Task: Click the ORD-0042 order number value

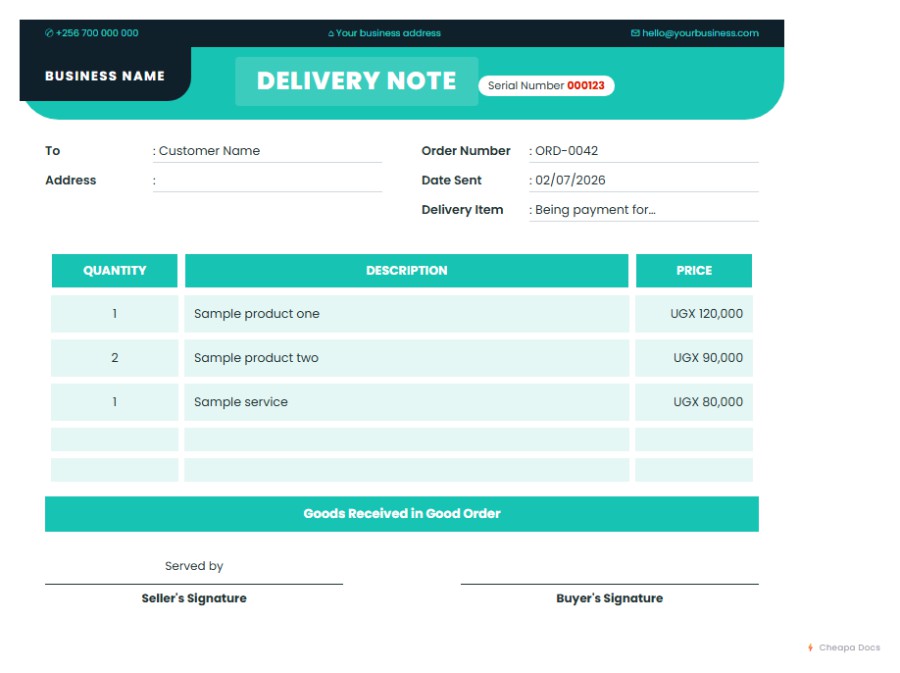Action: (567, 151)
